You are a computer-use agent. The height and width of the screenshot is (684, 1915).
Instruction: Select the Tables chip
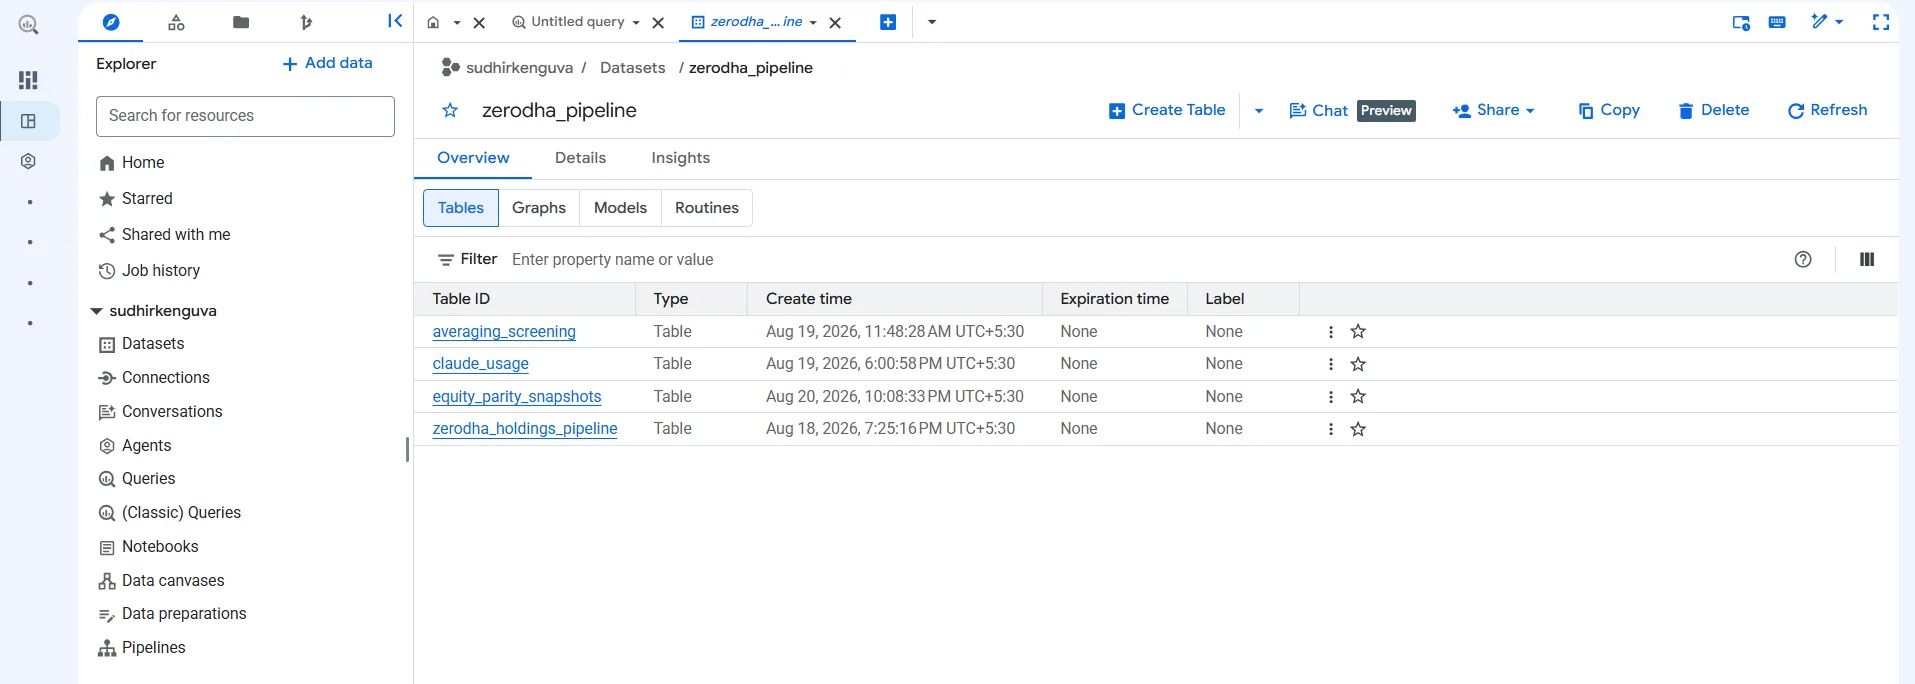click(461, 208)
